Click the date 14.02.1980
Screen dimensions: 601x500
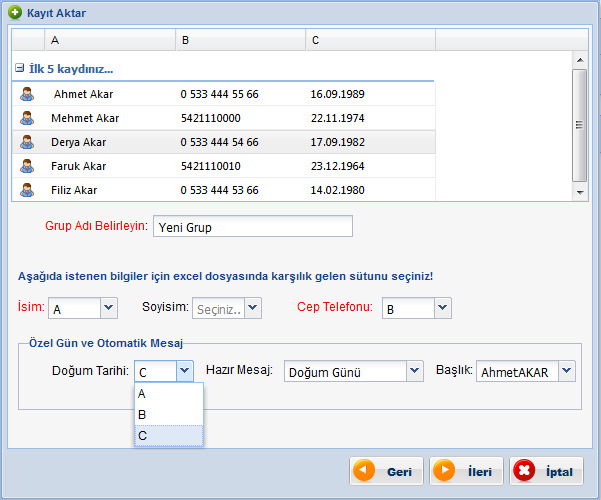tap(337, 190)
